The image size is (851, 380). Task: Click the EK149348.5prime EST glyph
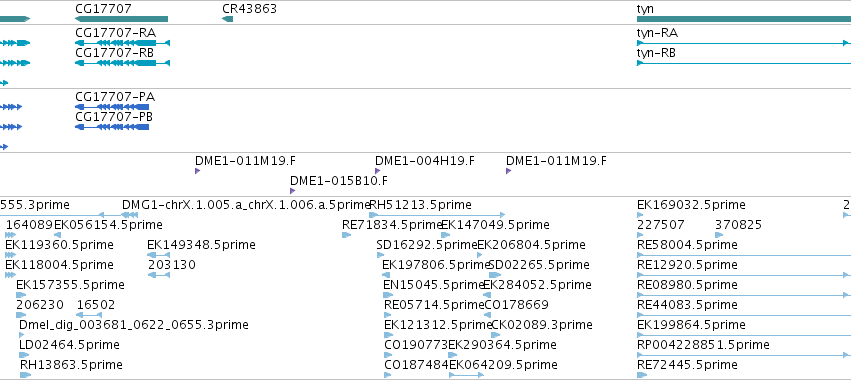pos(158,255)
